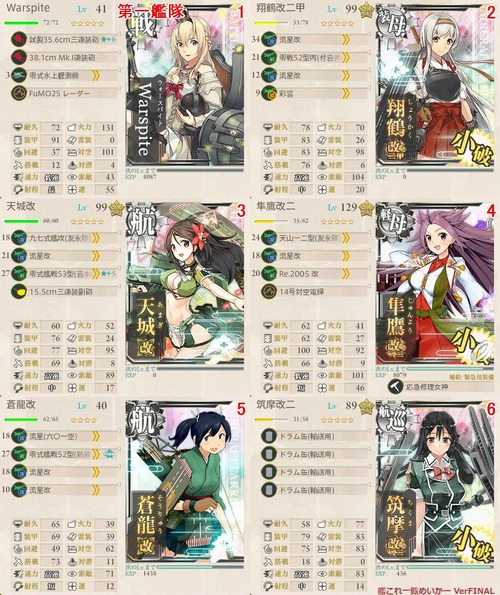This screenshot has height=595, width=500.
Task: Click the proficiency chevron beside 流星(六〇一空)
Action: [x=96, y=436]
